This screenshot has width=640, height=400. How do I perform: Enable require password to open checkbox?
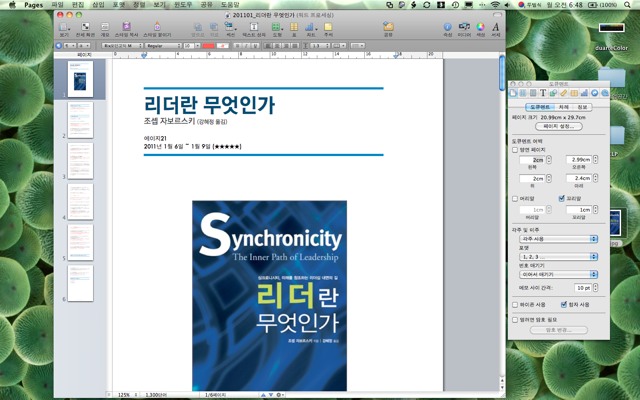point(515,320)
